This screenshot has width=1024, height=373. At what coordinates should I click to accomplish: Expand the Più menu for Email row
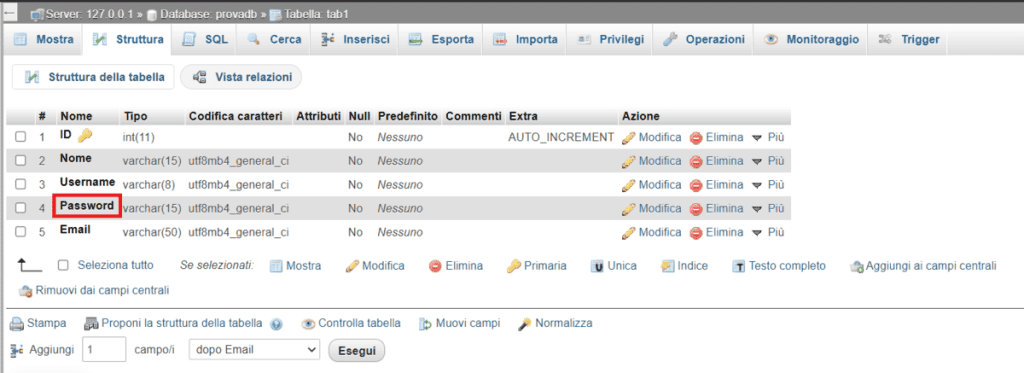pos(767,232)
